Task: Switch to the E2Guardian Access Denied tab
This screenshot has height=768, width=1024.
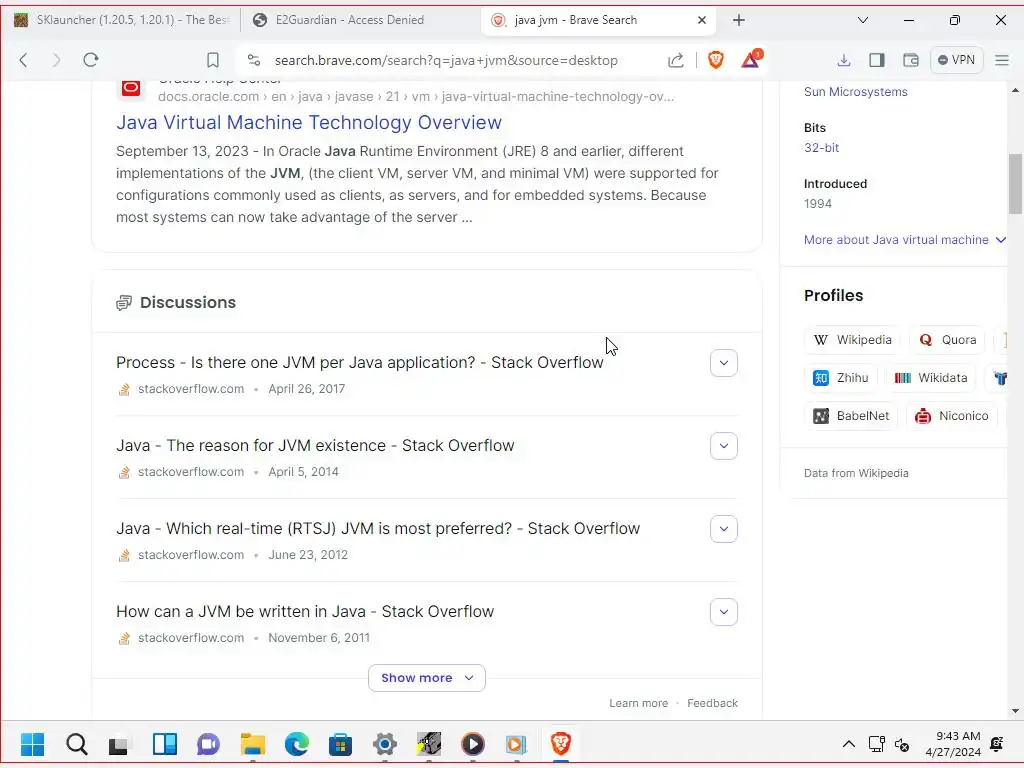Action: click(360, 20)
